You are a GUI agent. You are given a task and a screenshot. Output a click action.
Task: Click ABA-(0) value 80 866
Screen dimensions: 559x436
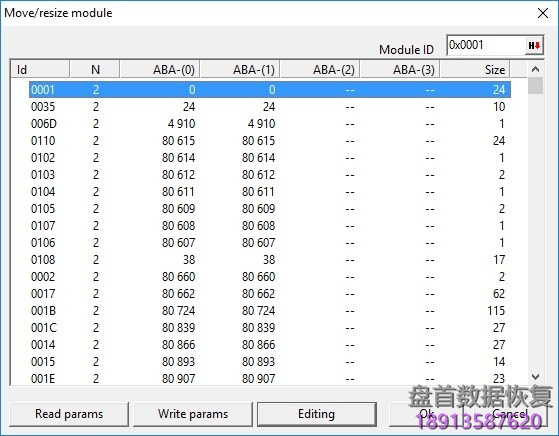tap(179, 345)
